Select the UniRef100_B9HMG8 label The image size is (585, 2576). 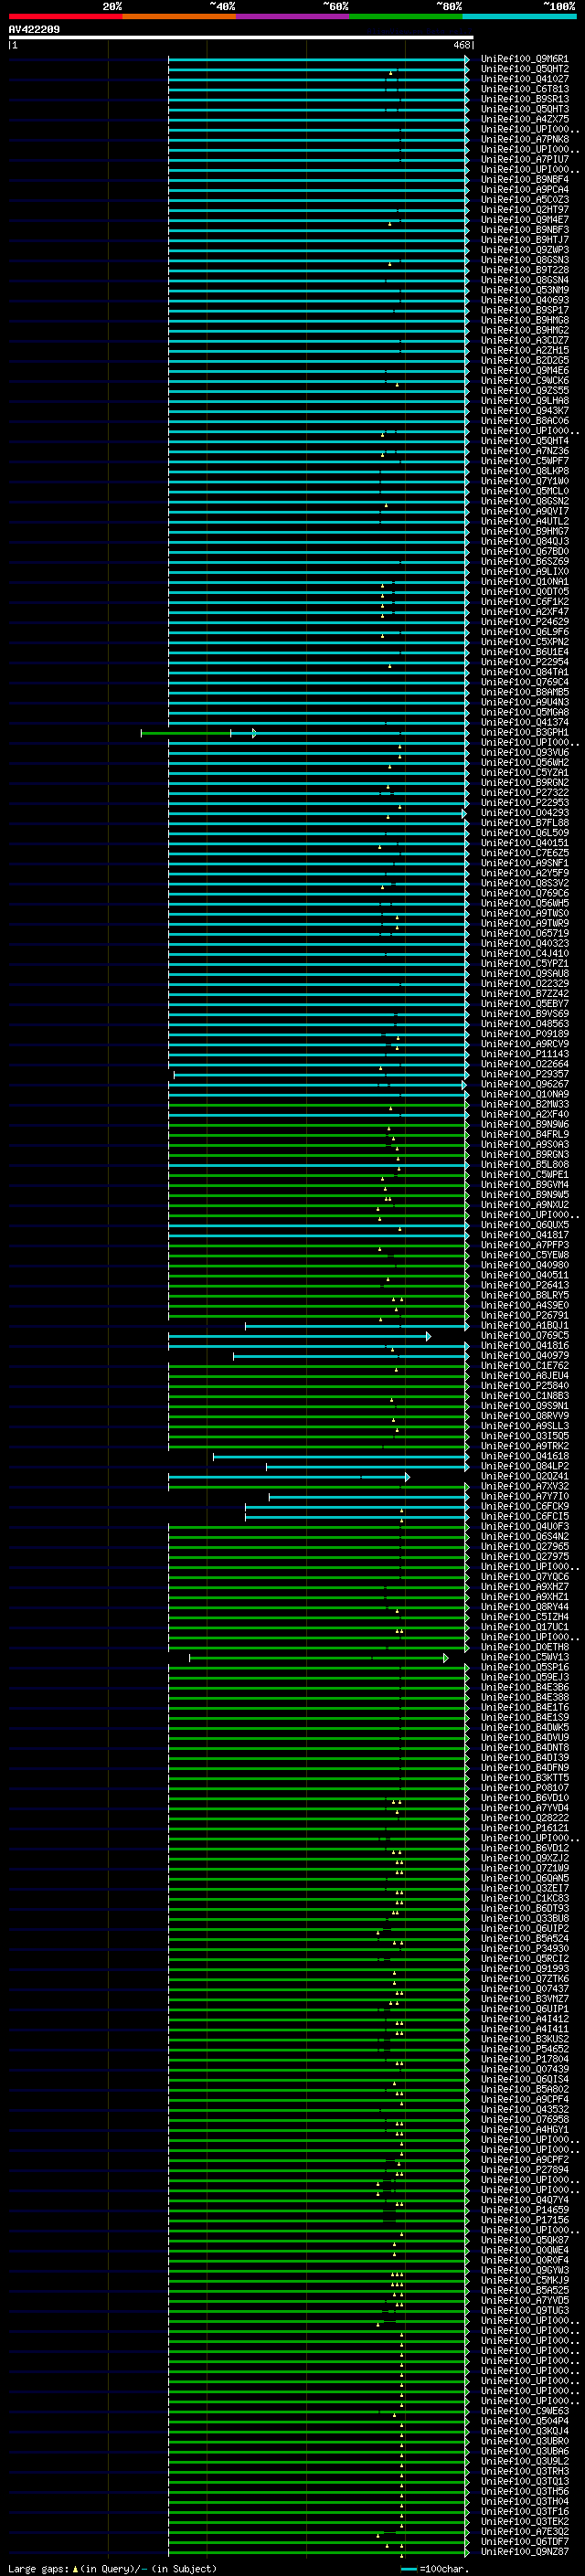(525, 320)
